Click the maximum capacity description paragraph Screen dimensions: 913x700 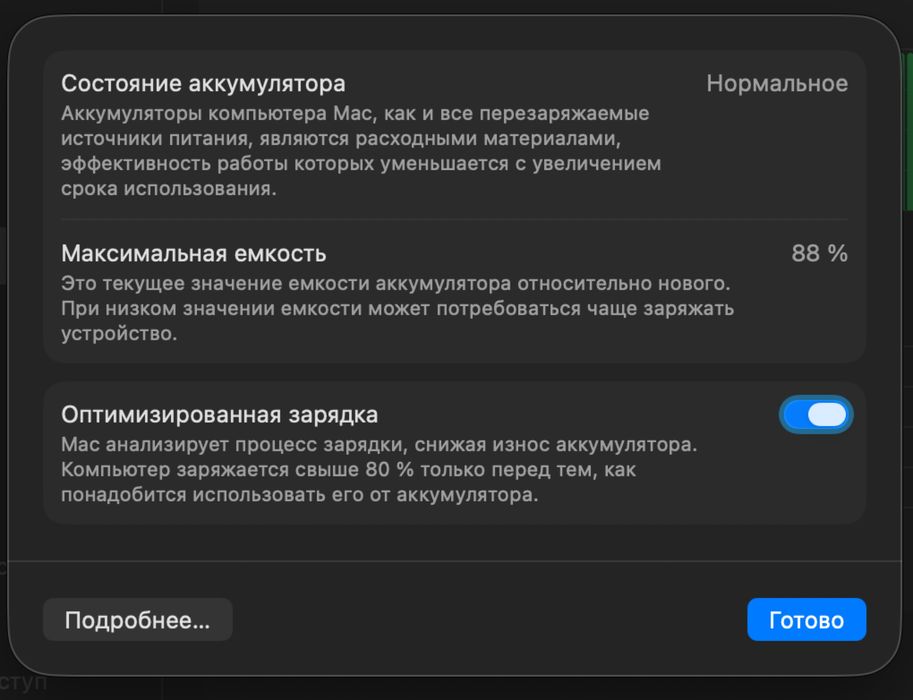pos(397,308)
